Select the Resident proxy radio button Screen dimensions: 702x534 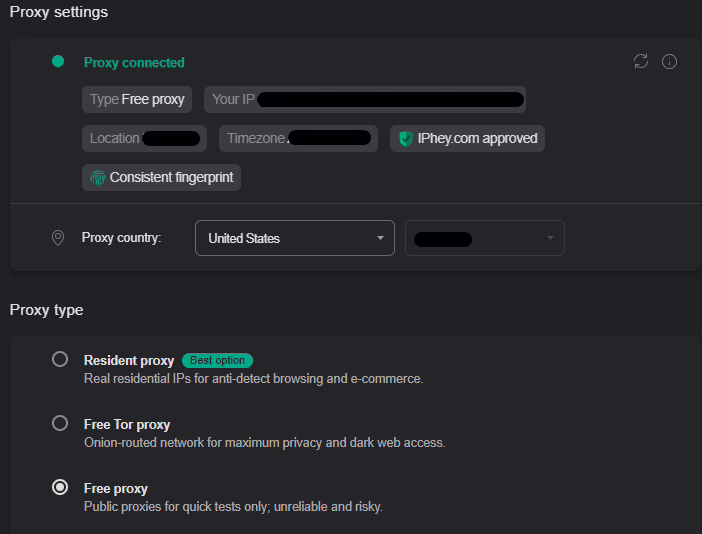click(60, 360)
